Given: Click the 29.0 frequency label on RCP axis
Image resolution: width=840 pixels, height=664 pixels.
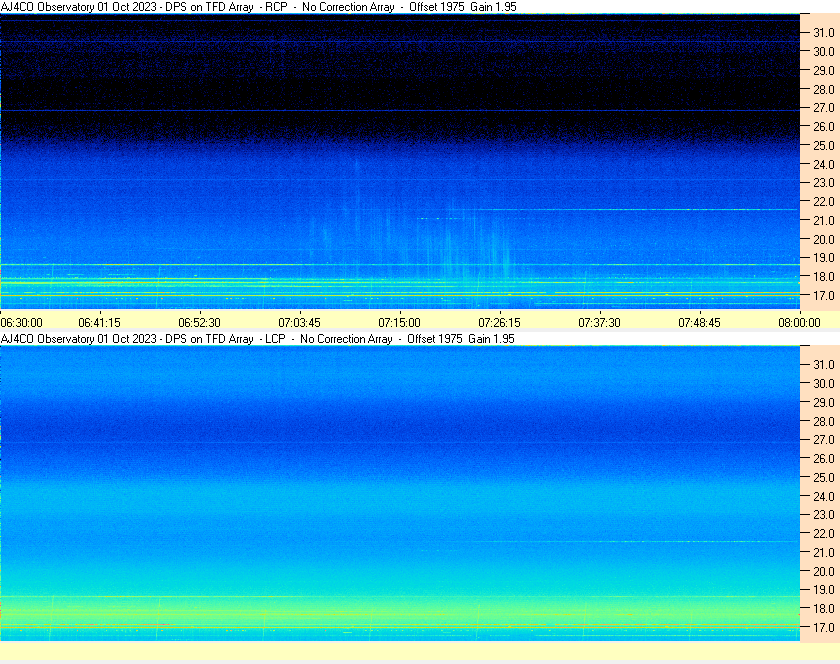Looking at the screenshot, I should pos(824,70).
